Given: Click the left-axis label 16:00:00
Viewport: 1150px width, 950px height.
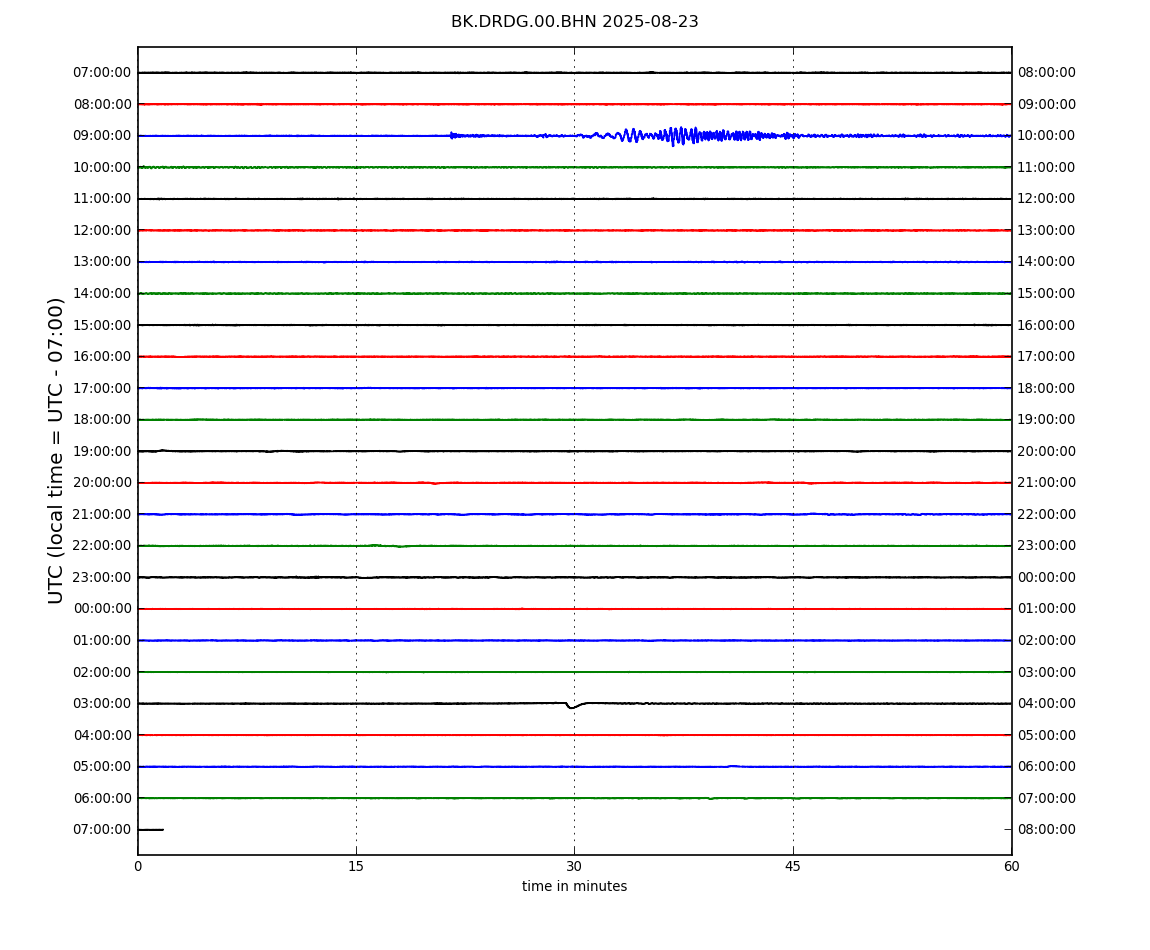Looking at the screenshot, I should pos(102,357).
